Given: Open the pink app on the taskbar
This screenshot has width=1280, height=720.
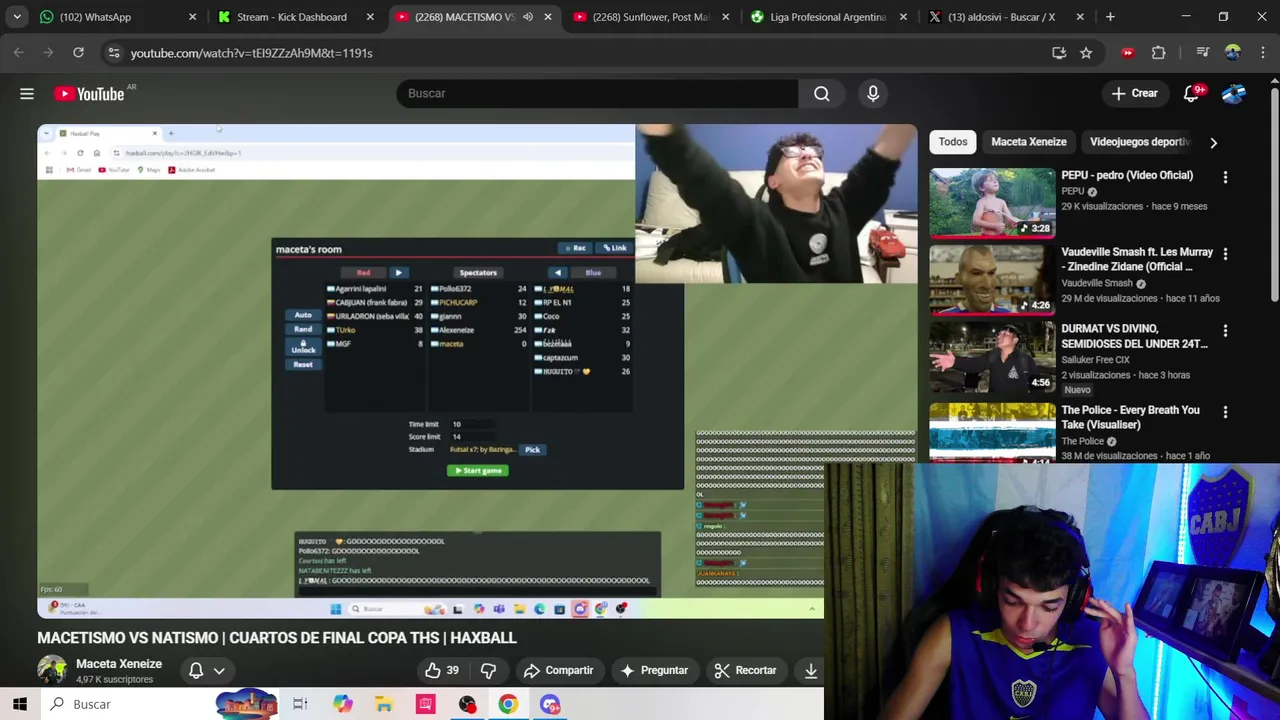Looking at the screenshot, I should pyautogui.click(x=426, y=704).
